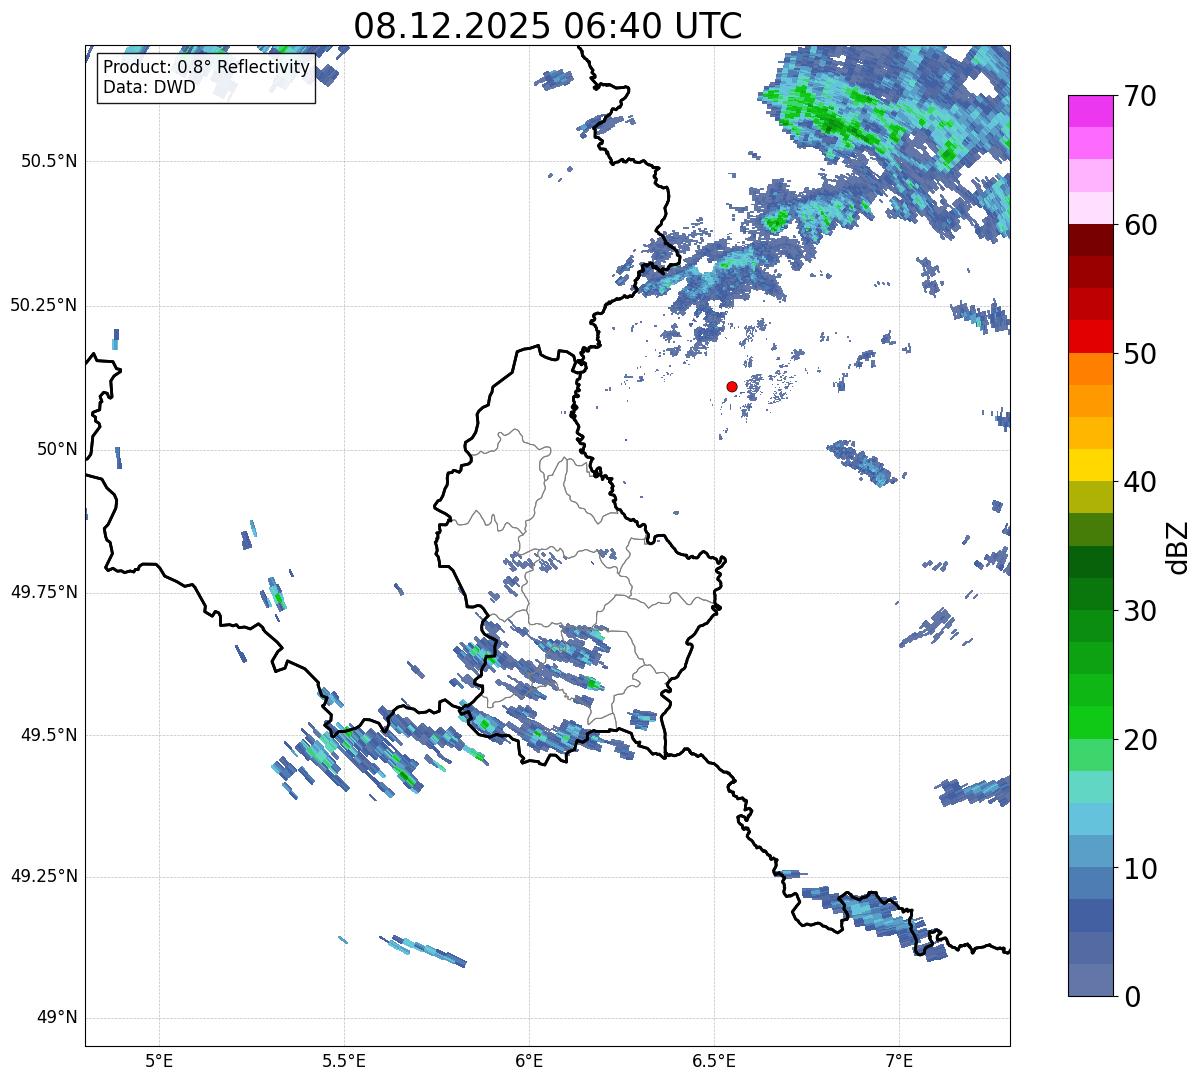Click the "dBZ" colorbar axis label
This screenshot has height=1081, width=1202.
1178,547
